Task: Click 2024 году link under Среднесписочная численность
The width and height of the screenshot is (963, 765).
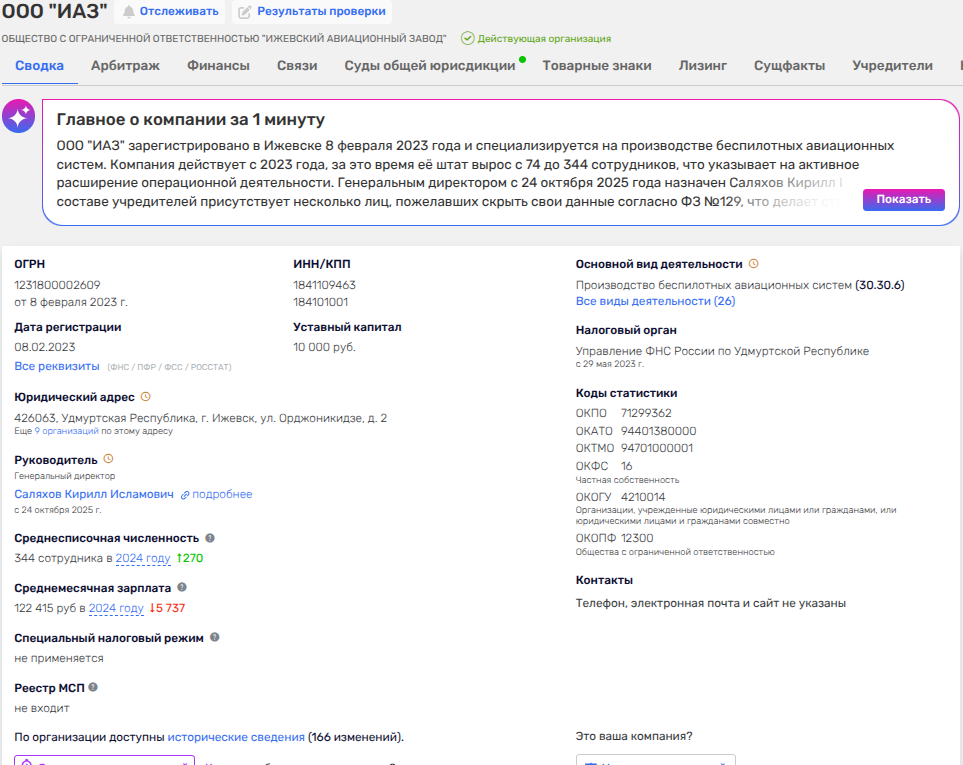Action: pyautogui.click(x=142, y=558)
